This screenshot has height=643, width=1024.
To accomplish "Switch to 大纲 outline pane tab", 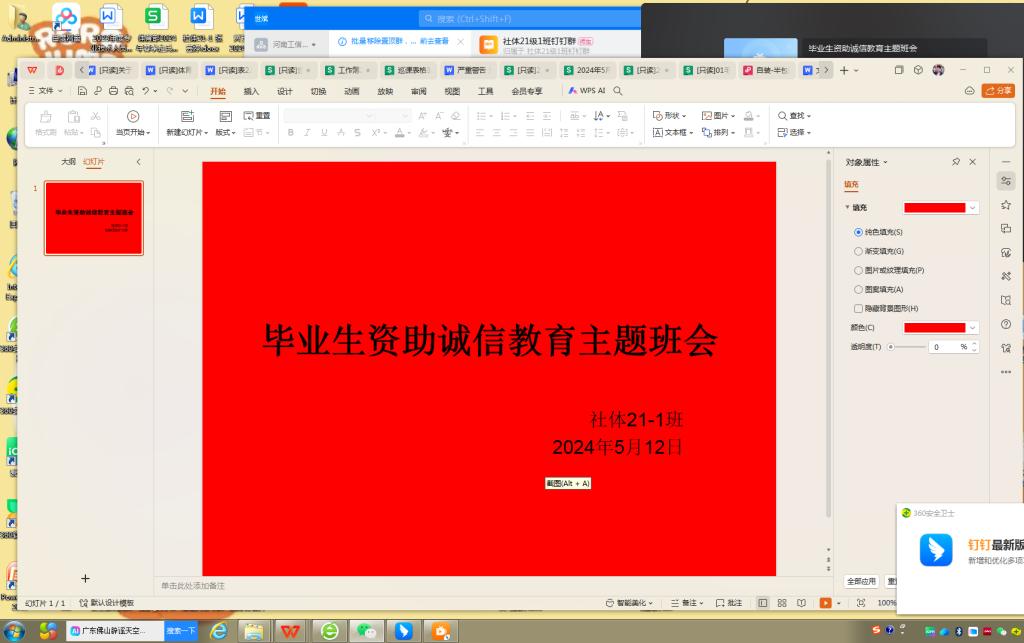I will point(69,162).
